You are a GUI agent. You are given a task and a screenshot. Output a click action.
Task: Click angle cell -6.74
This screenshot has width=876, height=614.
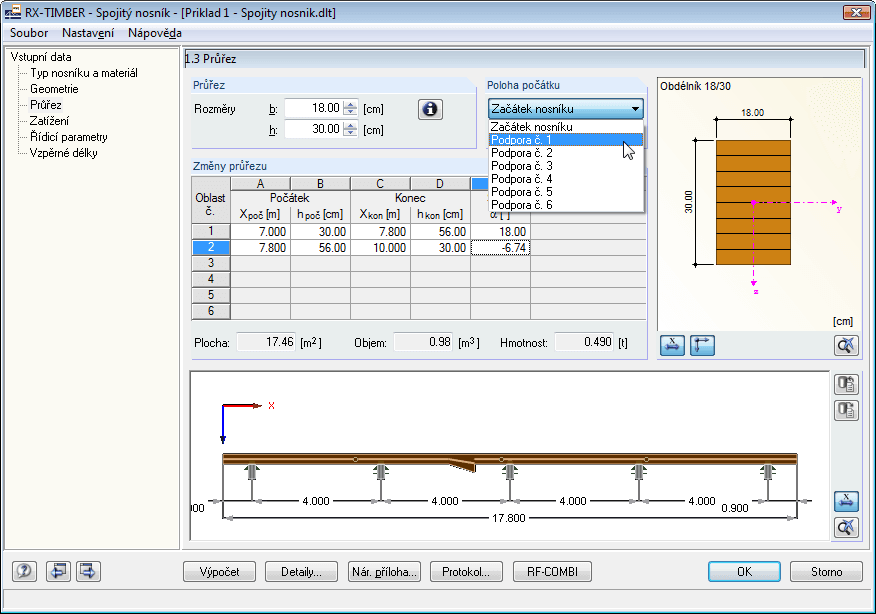(x=500, y=247)
